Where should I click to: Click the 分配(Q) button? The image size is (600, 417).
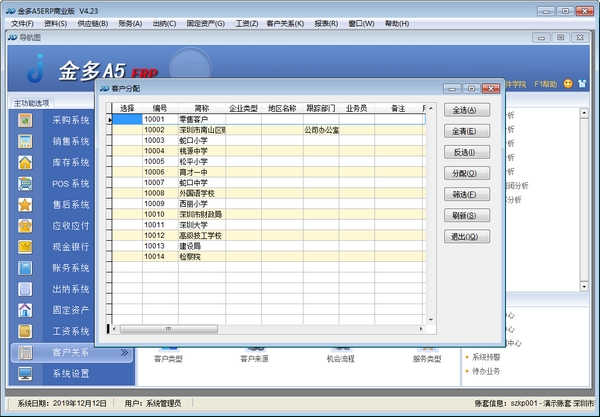tap(467, 173)
